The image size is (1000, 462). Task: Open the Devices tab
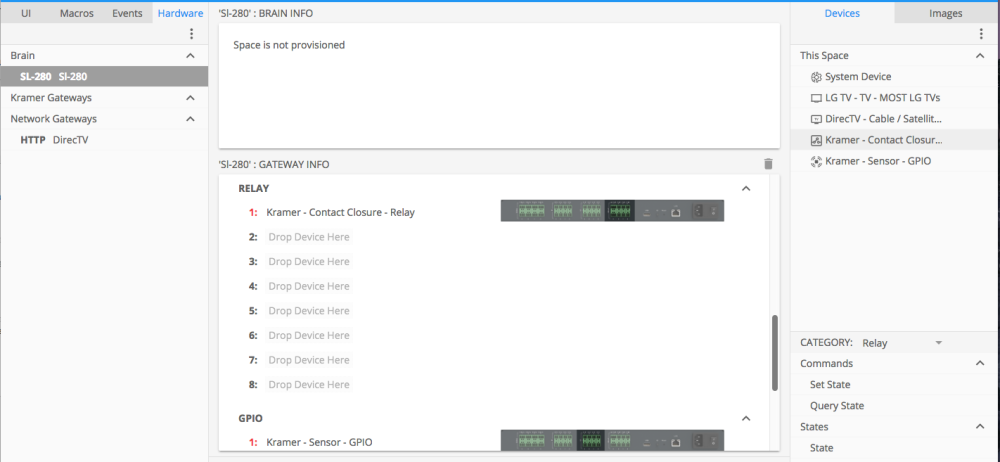click(x=842, y=13)
